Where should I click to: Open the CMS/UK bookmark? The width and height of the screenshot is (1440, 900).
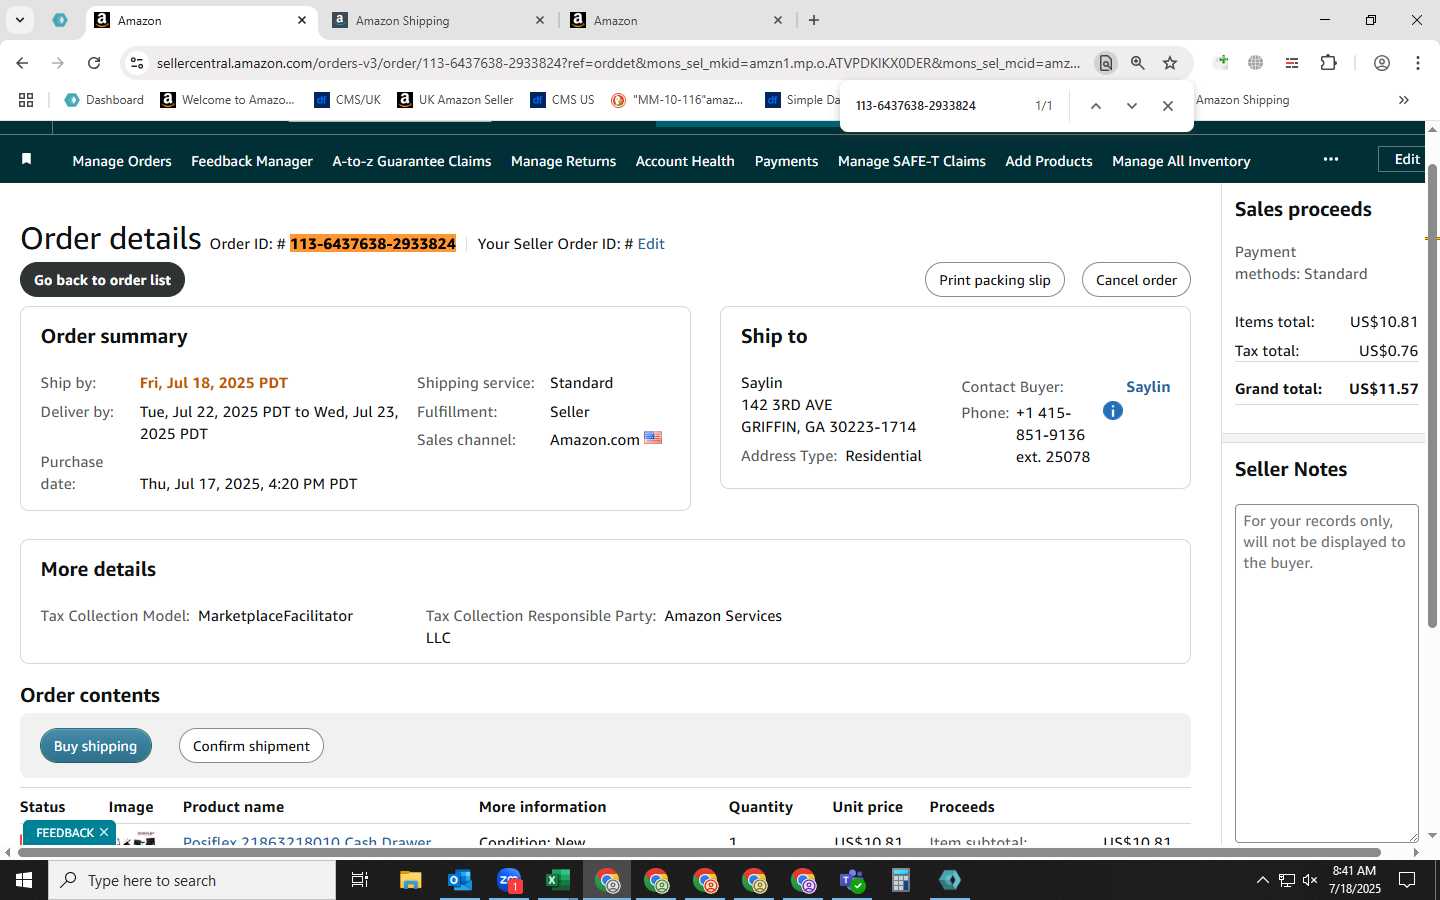(347, 100)
